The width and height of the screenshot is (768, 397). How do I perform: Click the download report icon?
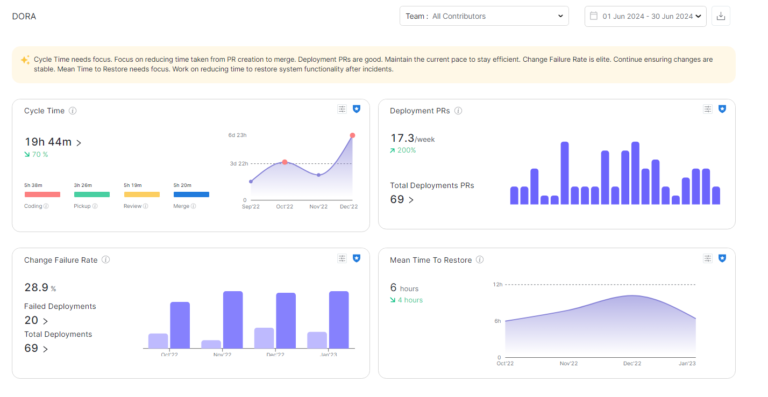[x=720, y=16]
